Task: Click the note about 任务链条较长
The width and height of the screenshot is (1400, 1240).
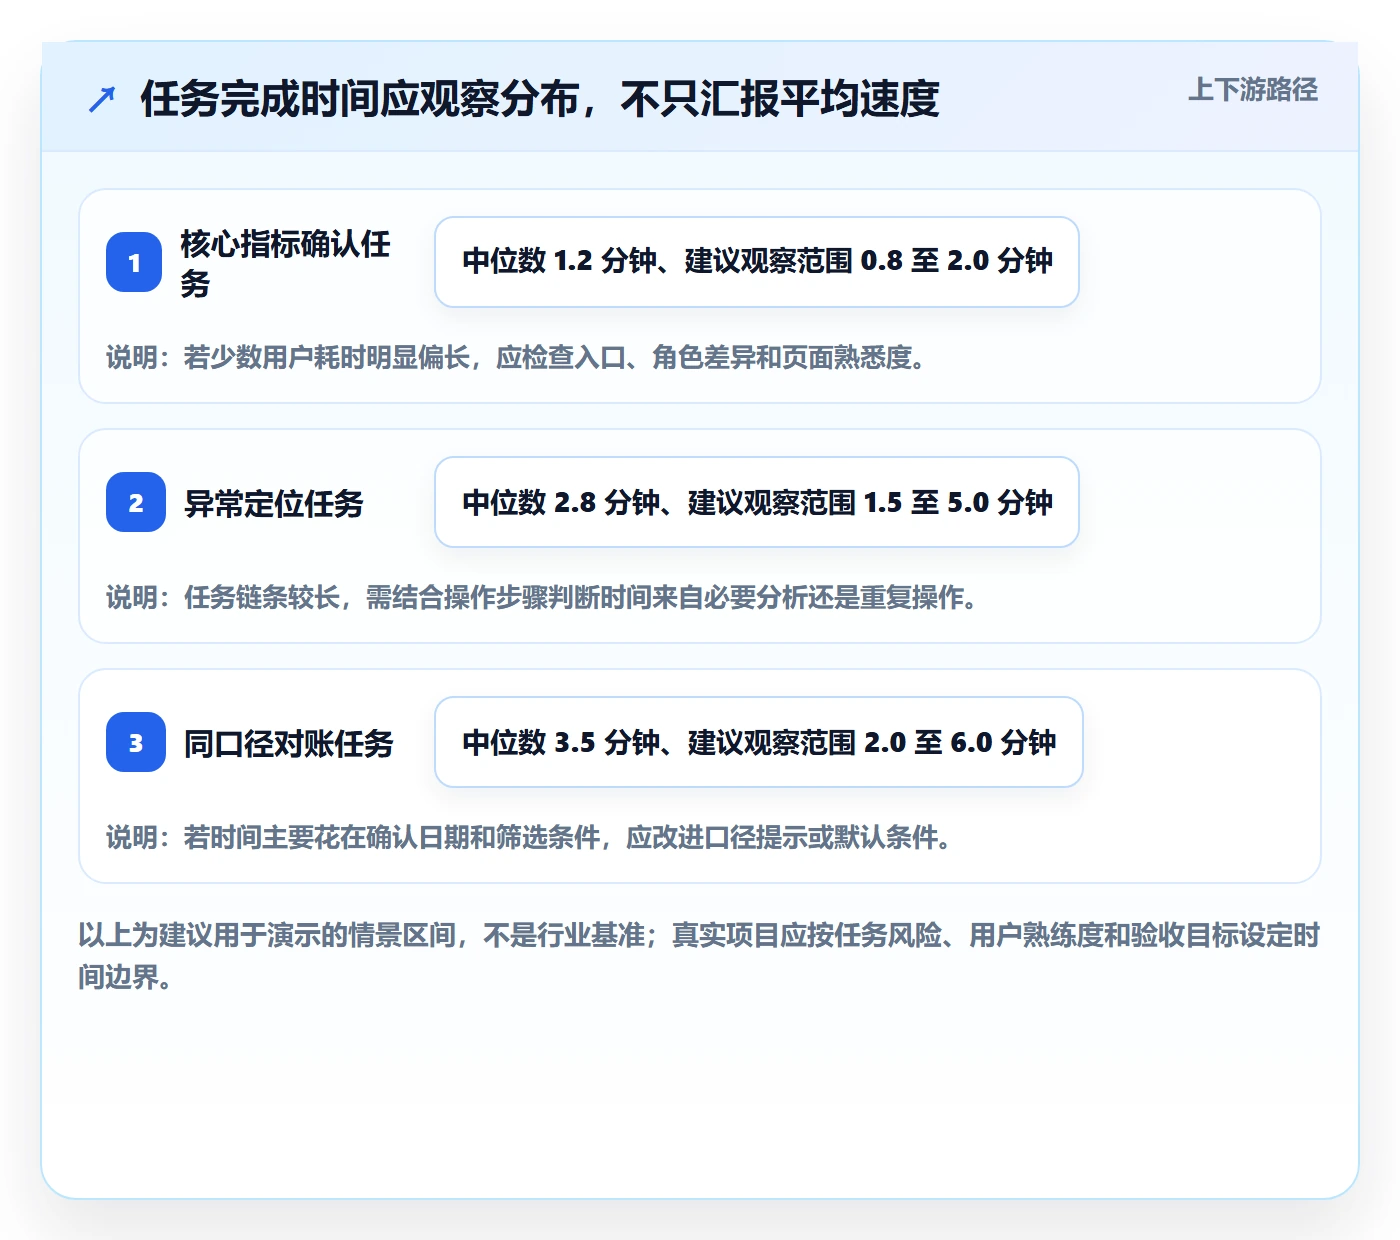Action: tap(541, 597)
